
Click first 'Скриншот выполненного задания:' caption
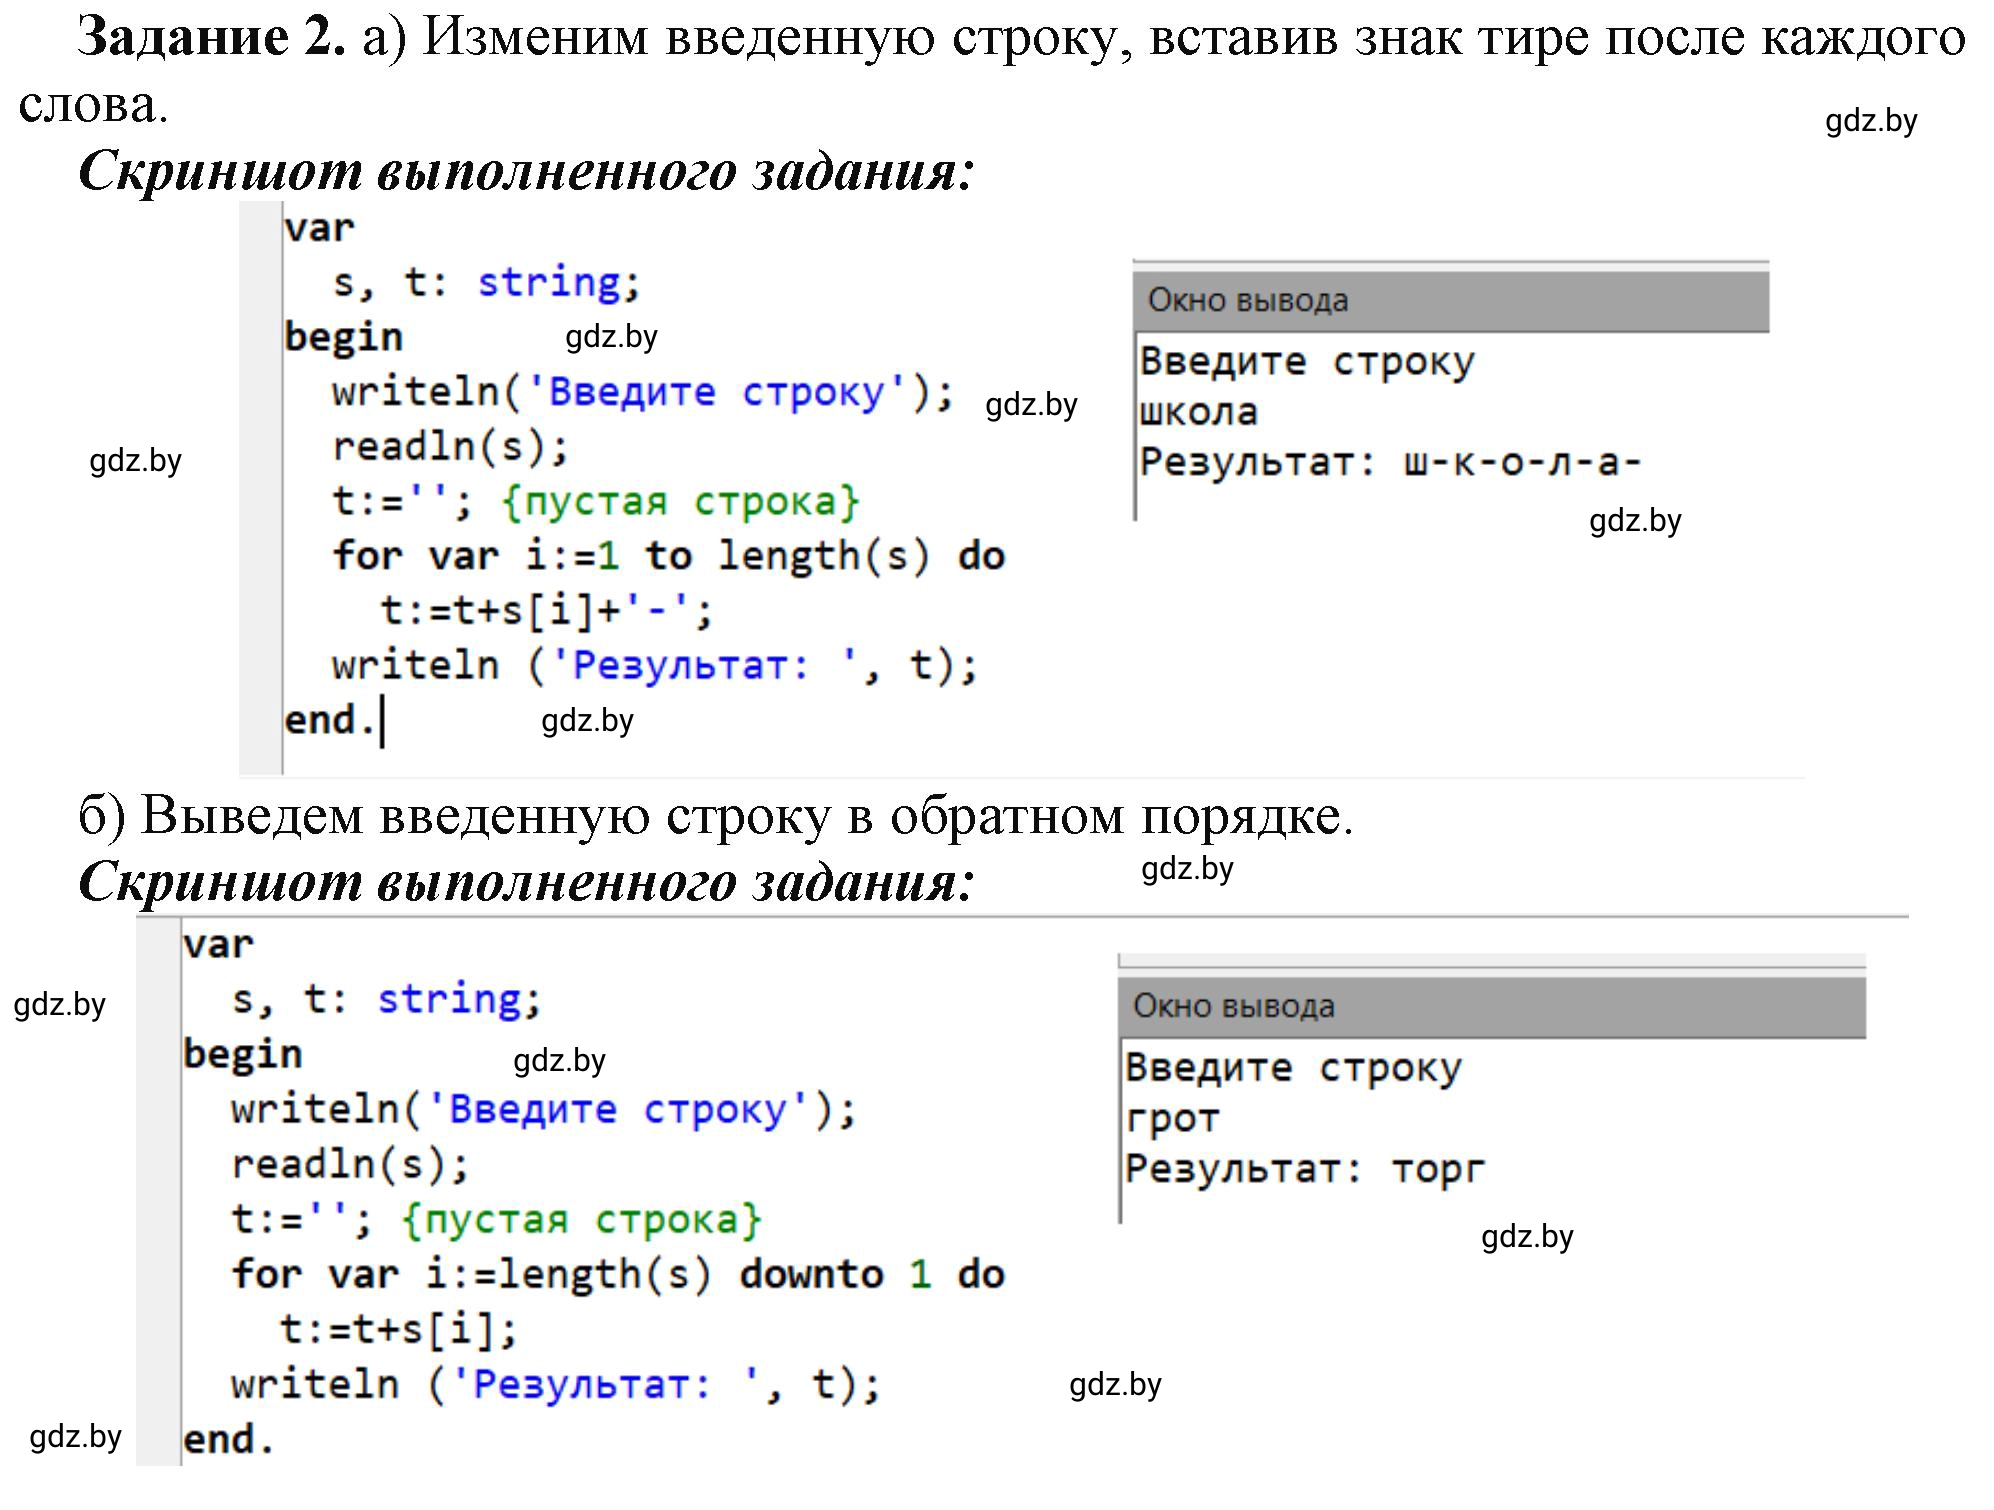525,171
